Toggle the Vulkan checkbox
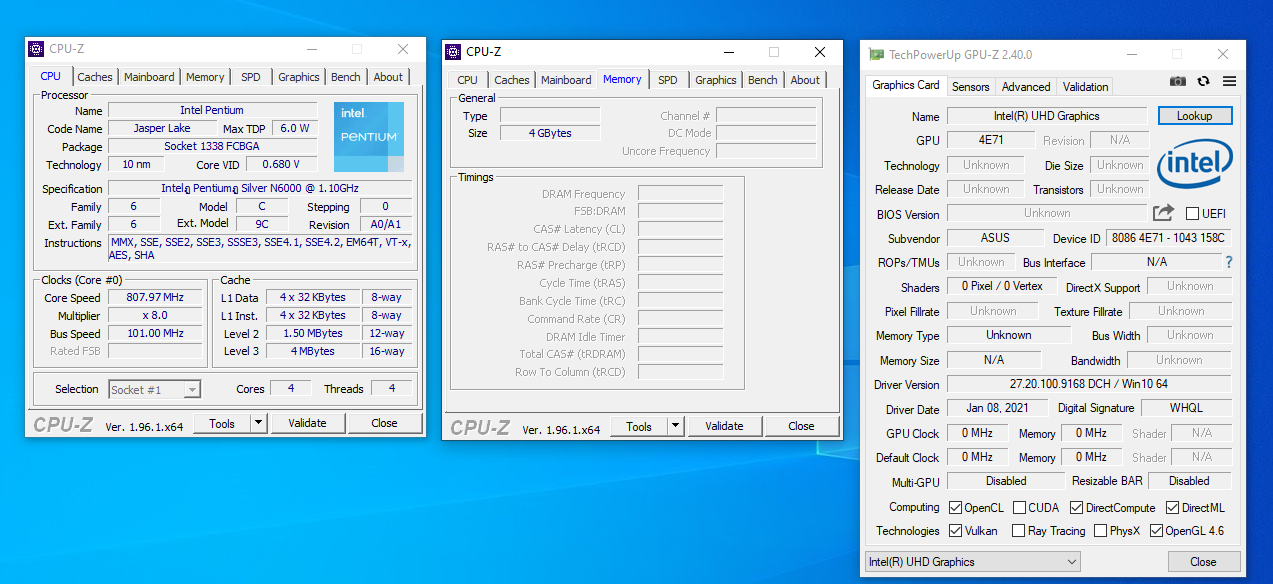Screen dimensions: 1273x584 tap(955, 531)
